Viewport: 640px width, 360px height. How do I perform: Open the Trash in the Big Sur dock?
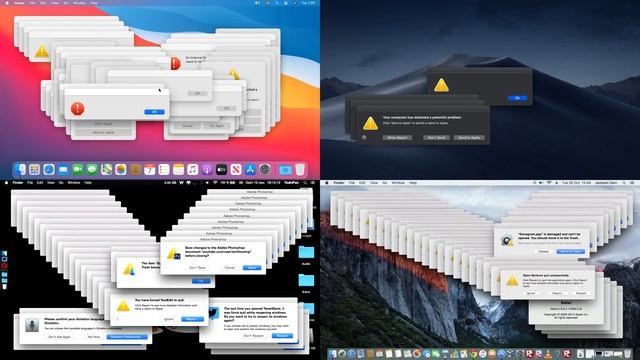point(300,169)
